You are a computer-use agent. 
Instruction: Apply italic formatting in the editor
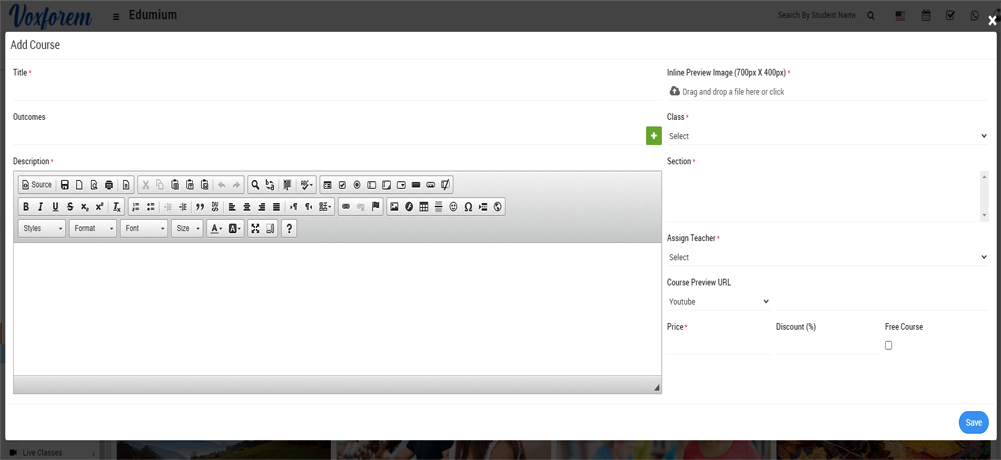click(x=40, y=207)
